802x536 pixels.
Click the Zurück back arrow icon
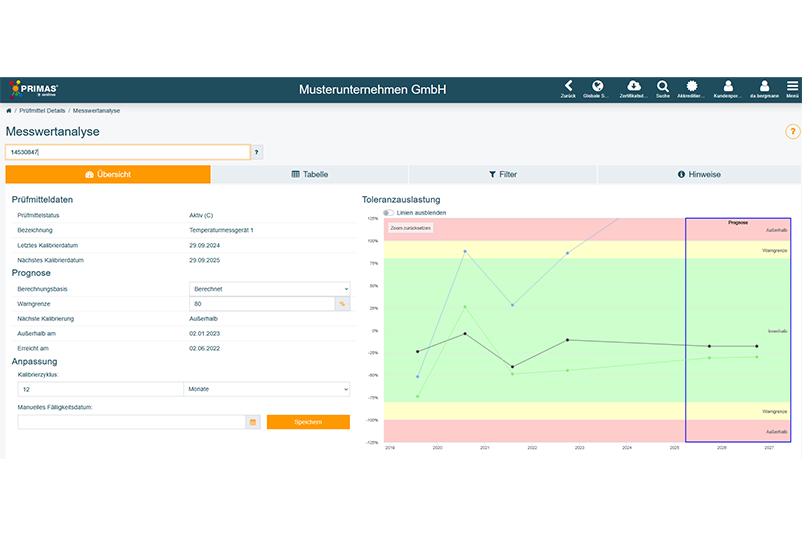point(568,87)
